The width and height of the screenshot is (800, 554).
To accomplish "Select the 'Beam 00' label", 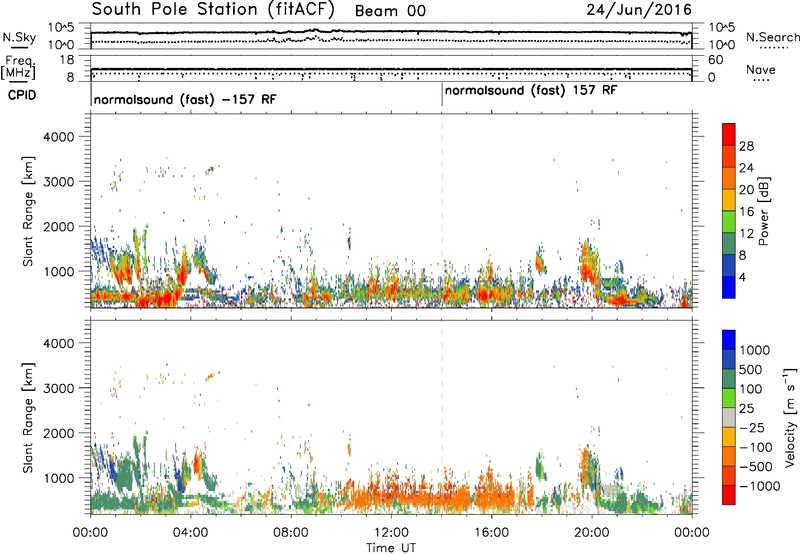I will click(x=390, y=11).
